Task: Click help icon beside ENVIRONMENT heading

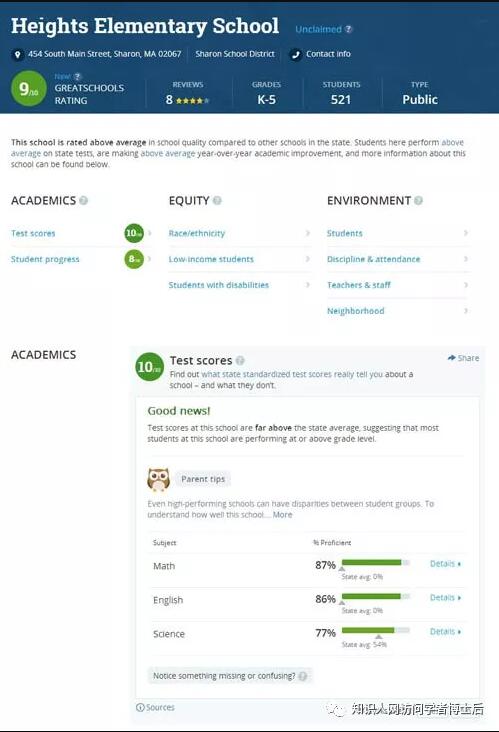Action: (419, 201)
